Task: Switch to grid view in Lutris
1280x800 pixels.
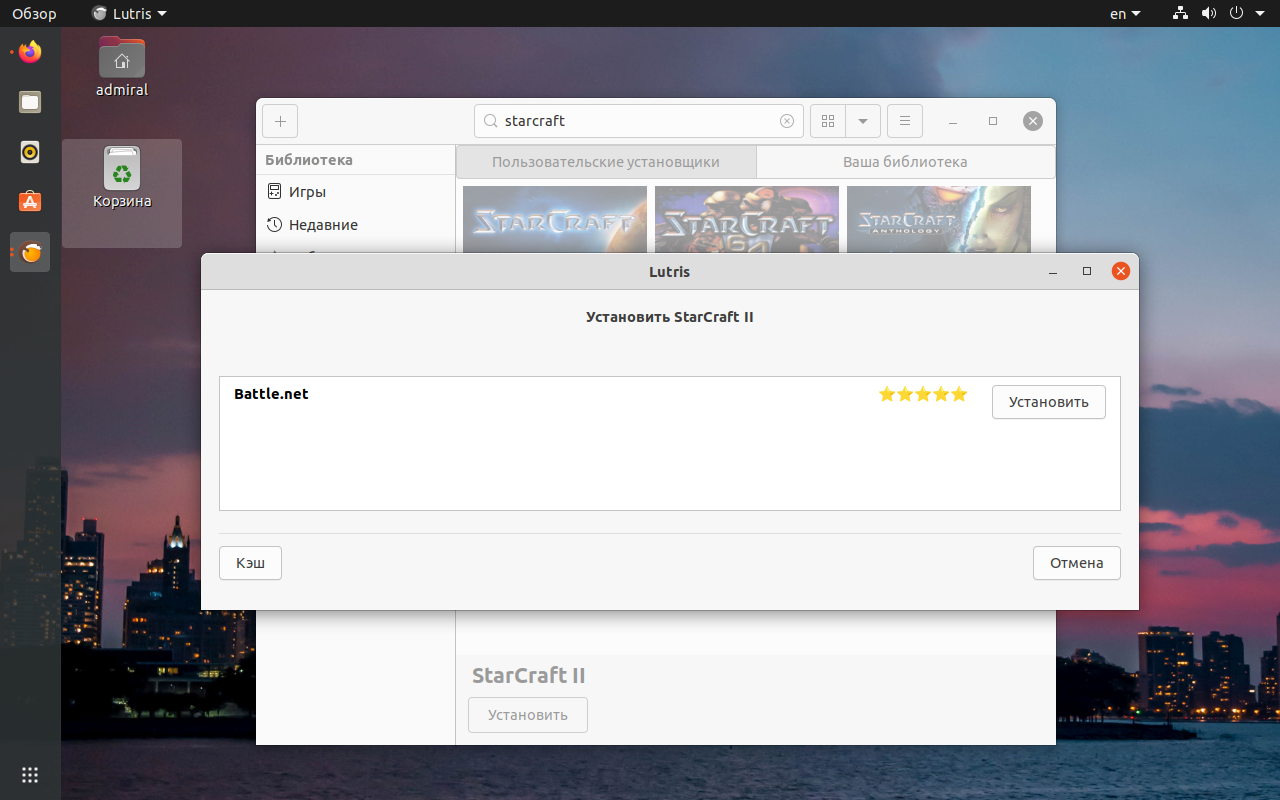Action: coord(827,121)
